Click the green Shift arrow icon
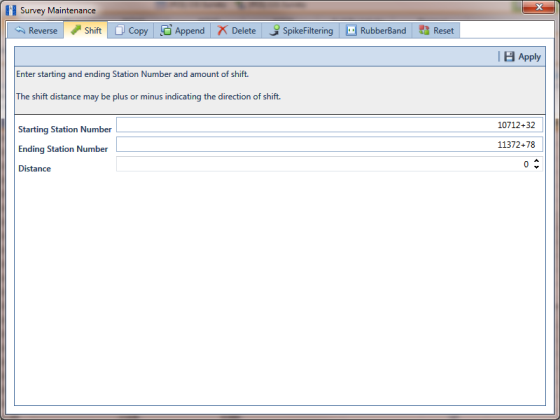The image size is (560, 420). click(76, 30)
